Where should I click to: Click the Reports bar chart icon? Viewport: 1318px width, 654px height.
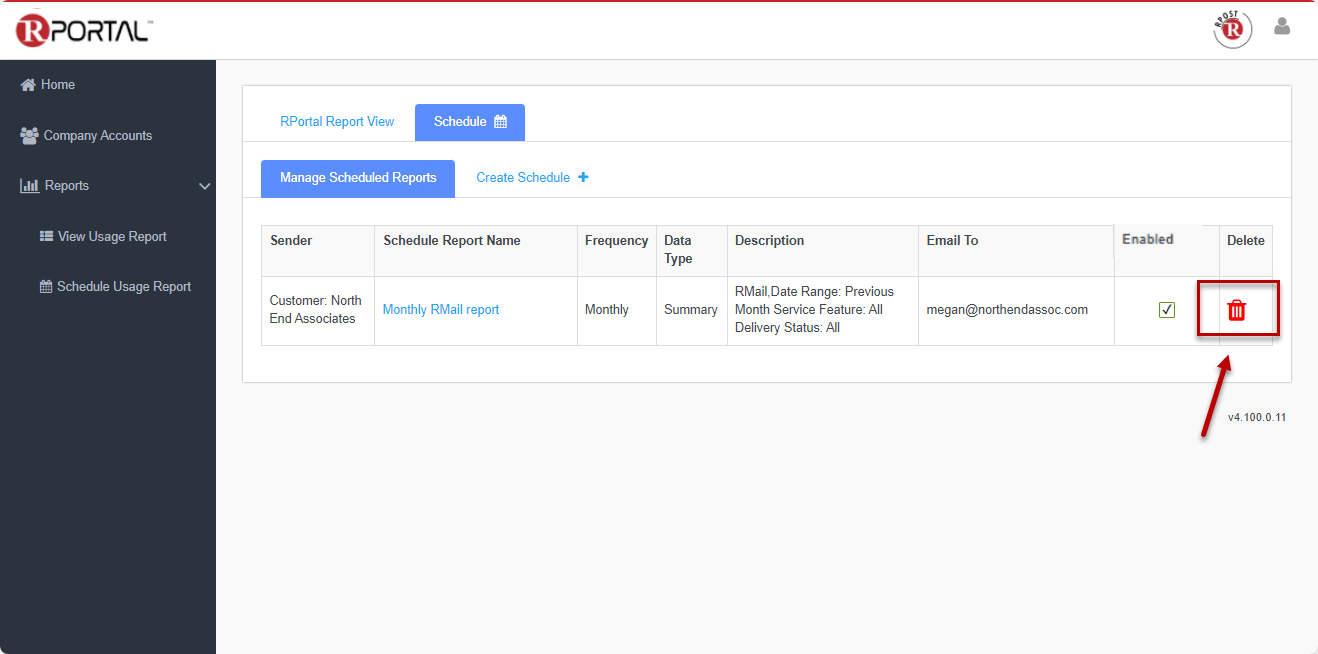(x=29, y=186)
